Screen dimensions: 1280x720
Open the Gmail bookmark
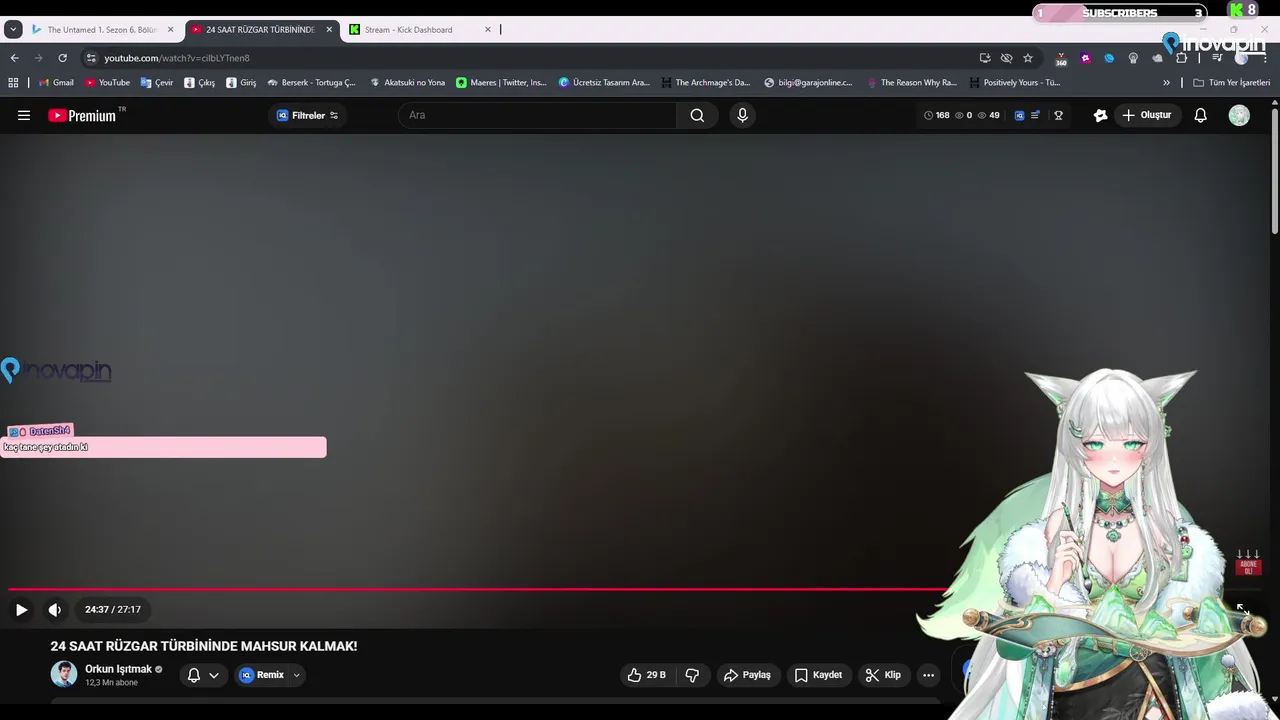(x=56, y=83)
